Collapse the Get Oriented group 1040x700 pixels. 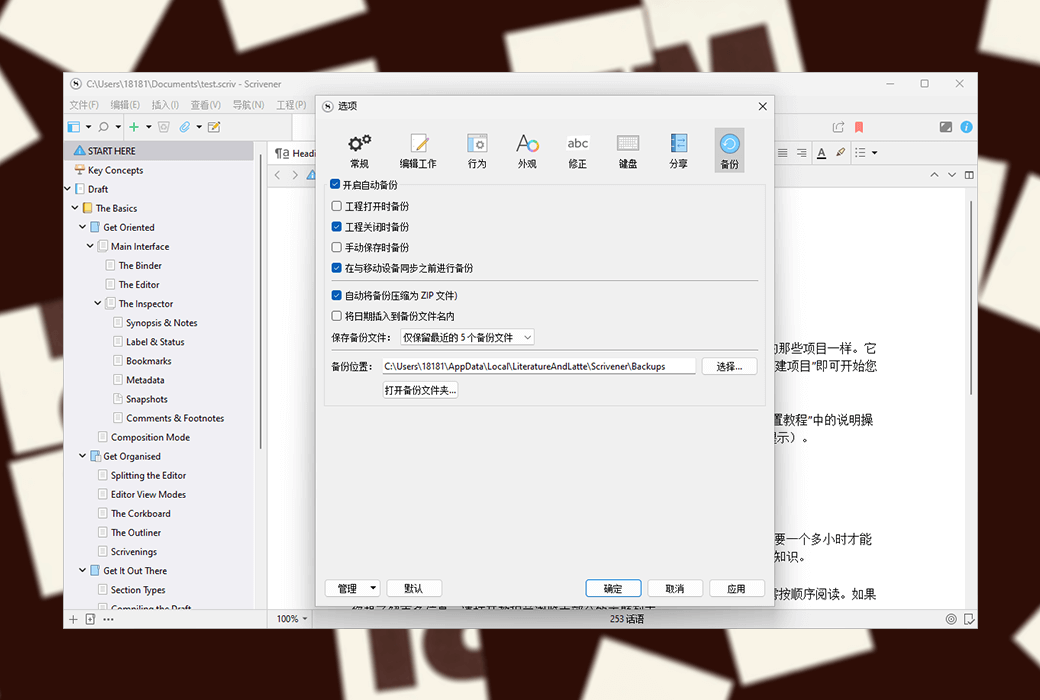click(82, 227)
